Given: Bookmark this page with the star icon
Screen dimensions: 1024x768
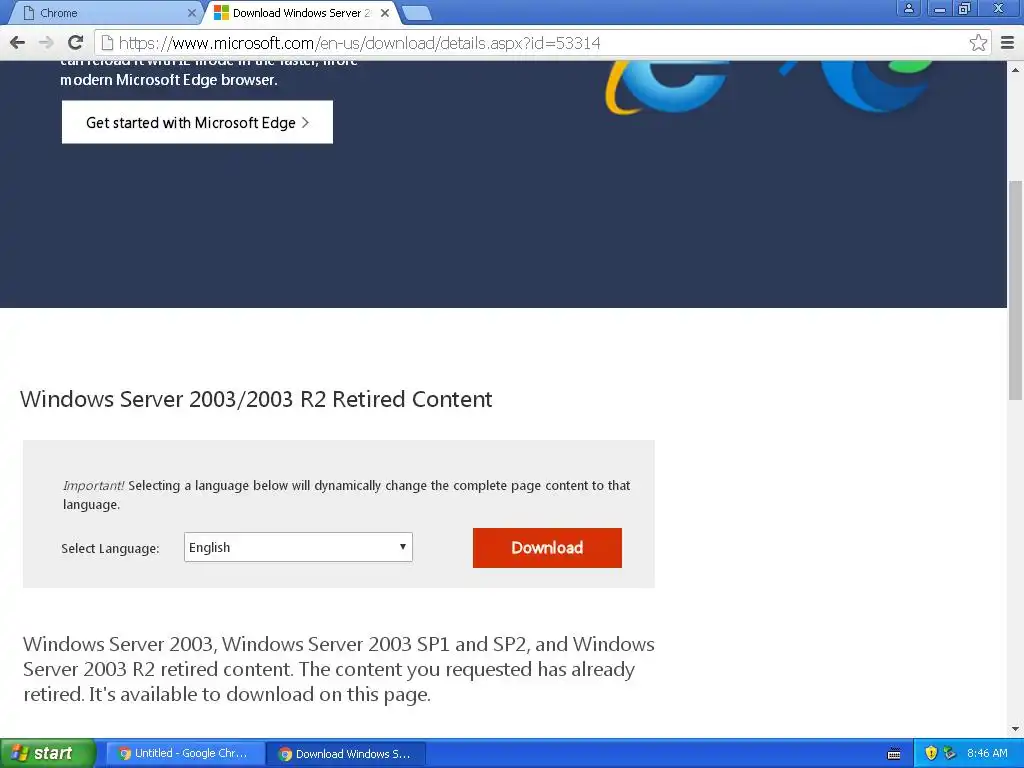Looking at the screenshot, I should click(x=978, y=43).
